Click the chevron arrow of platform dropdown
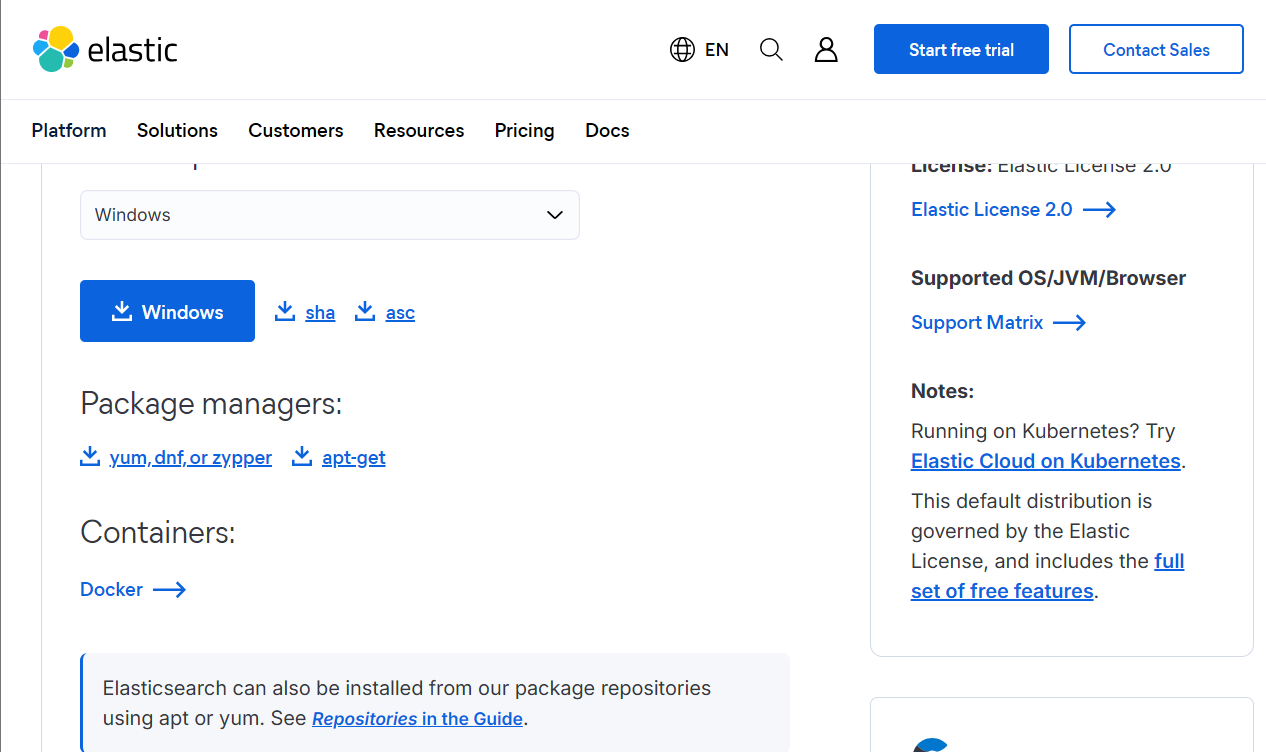Screen dimensions: 1266x752 coord(555,215)
